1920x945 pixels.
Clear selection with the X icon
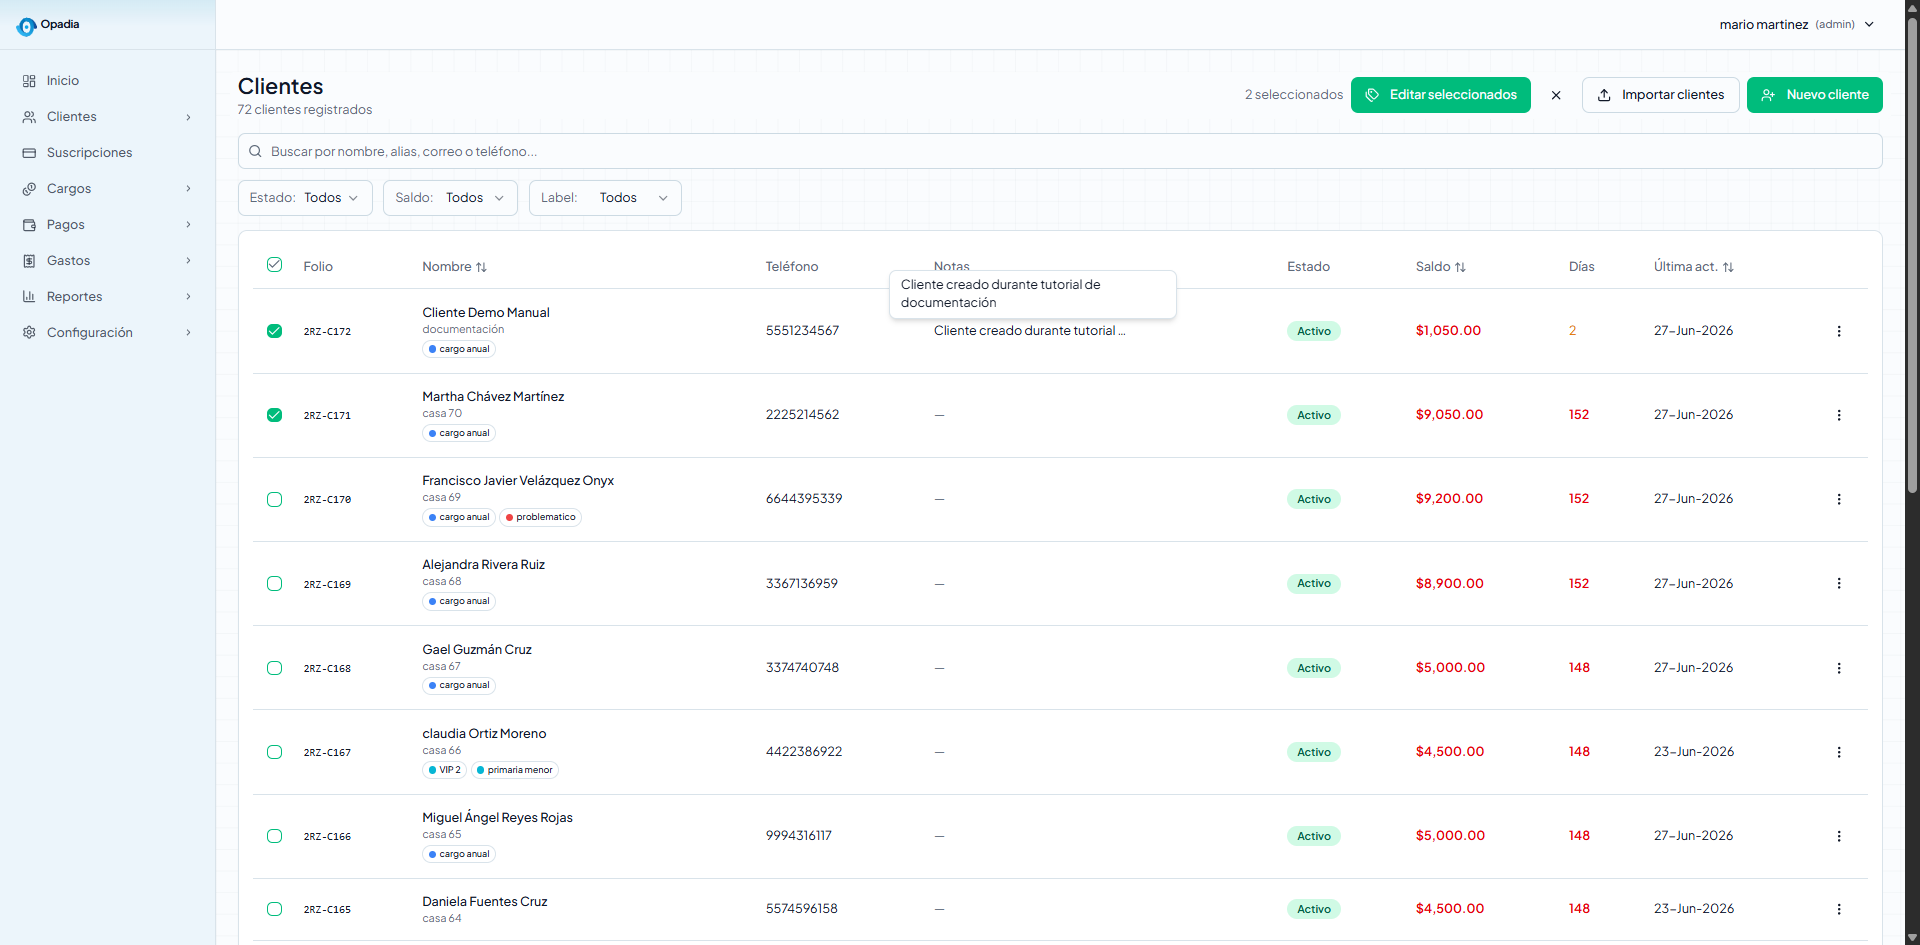pyautogui.click(x=1556, y=96)
